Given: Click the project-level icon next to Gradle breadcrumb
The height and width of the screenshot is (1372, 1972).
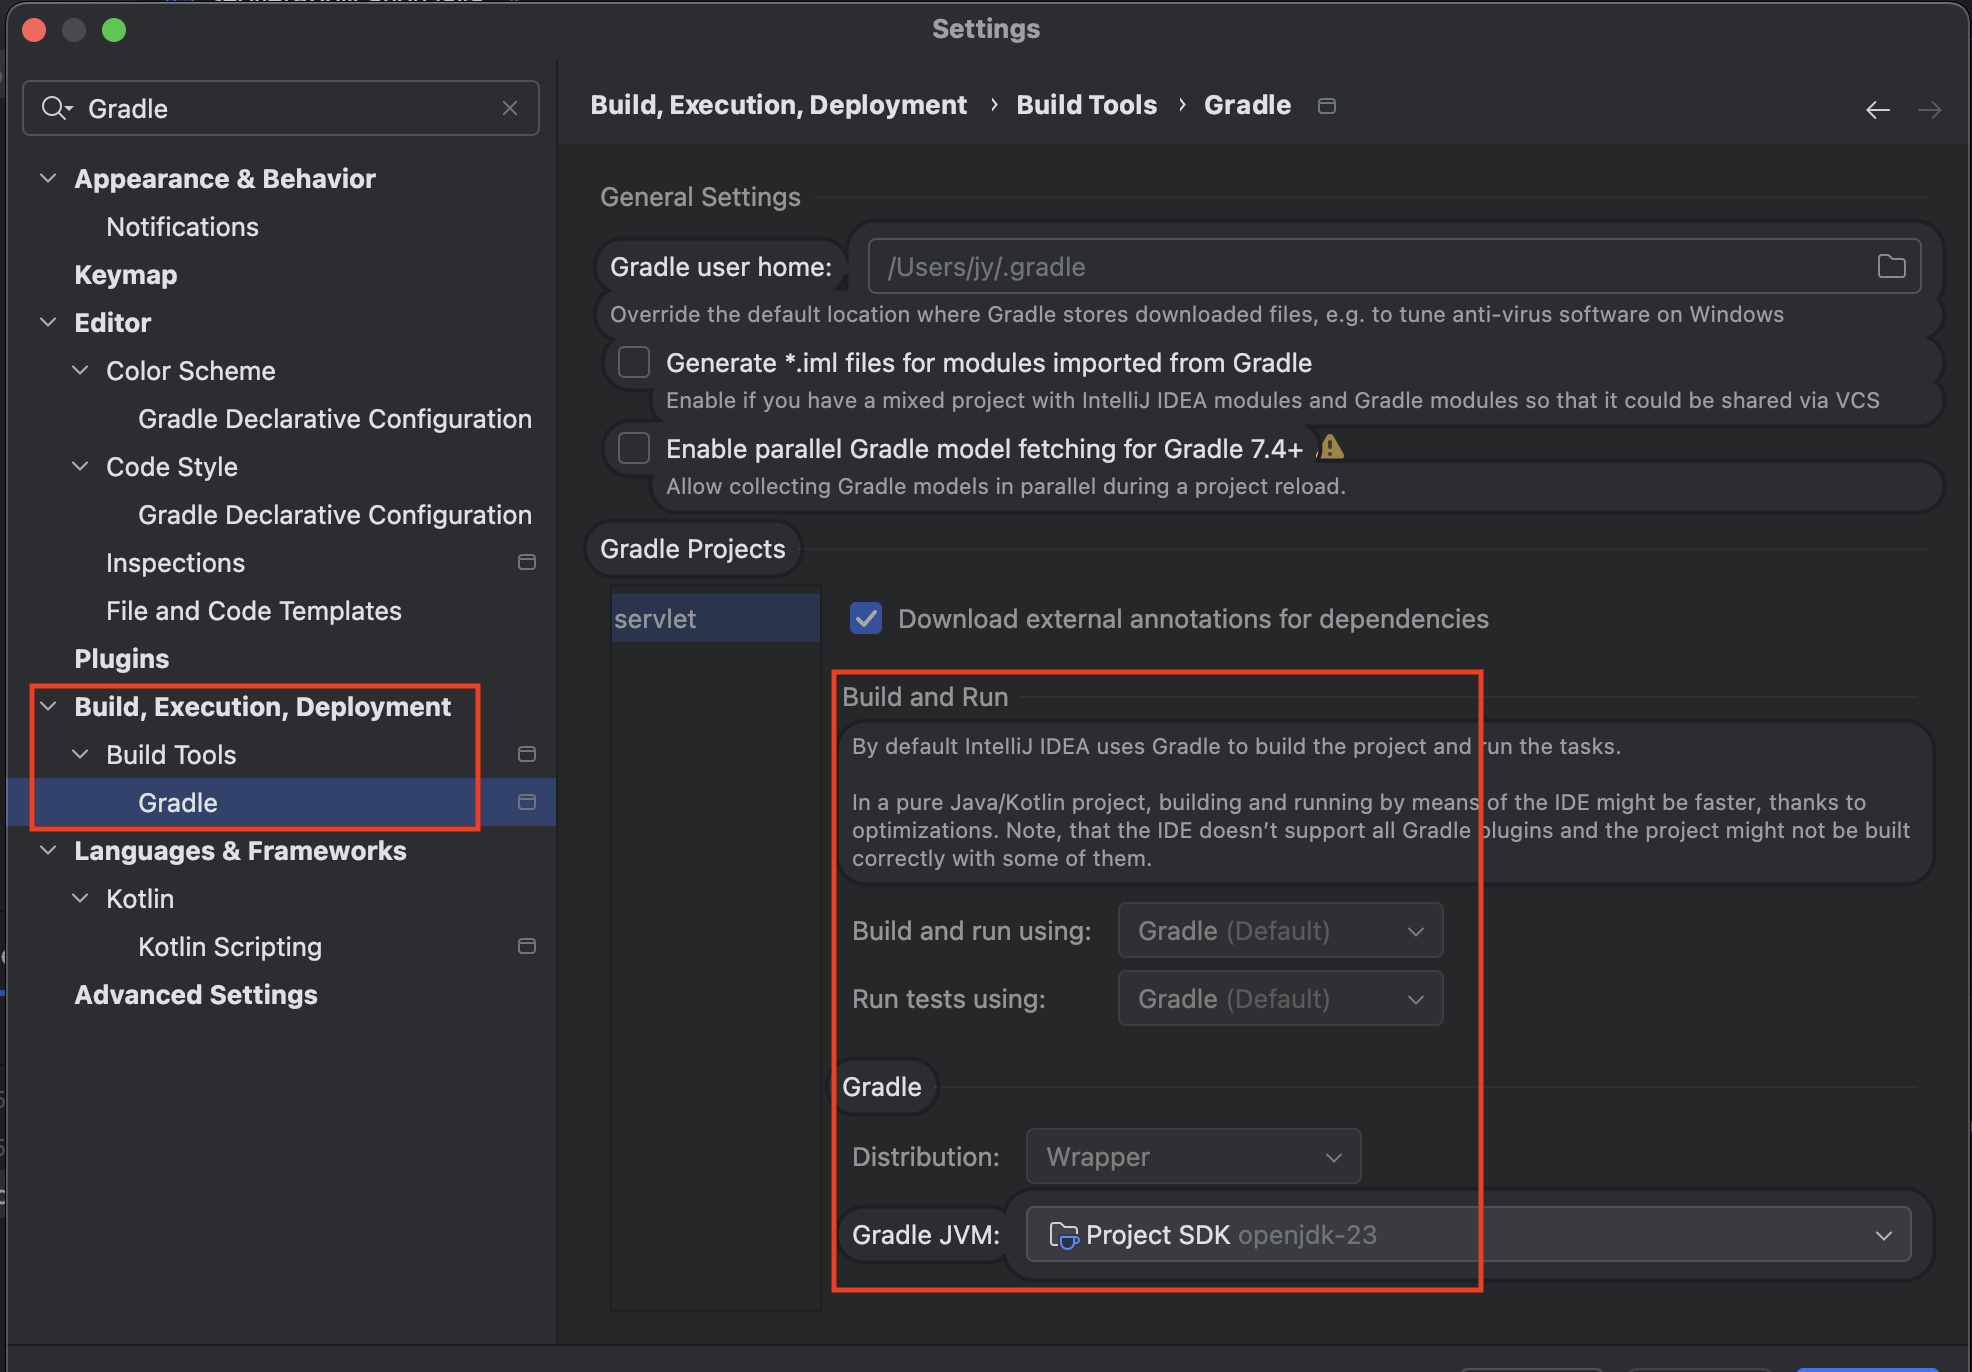Looking at the screenshot, I should pos(1327,106).
